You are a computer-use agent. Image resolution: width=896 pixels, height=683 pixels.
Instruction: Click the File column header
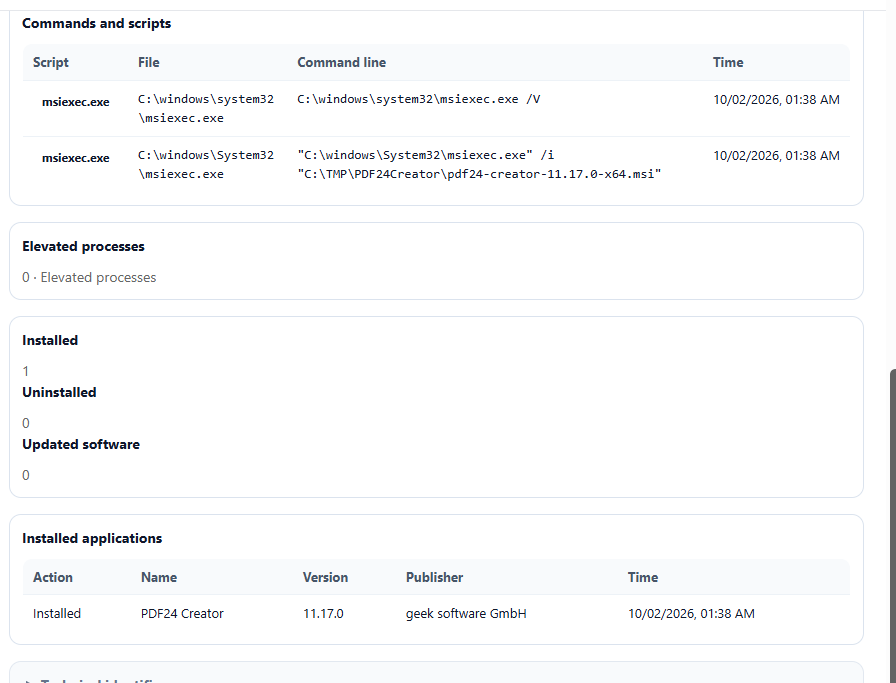pyautogui.click(x=149, y=62)
